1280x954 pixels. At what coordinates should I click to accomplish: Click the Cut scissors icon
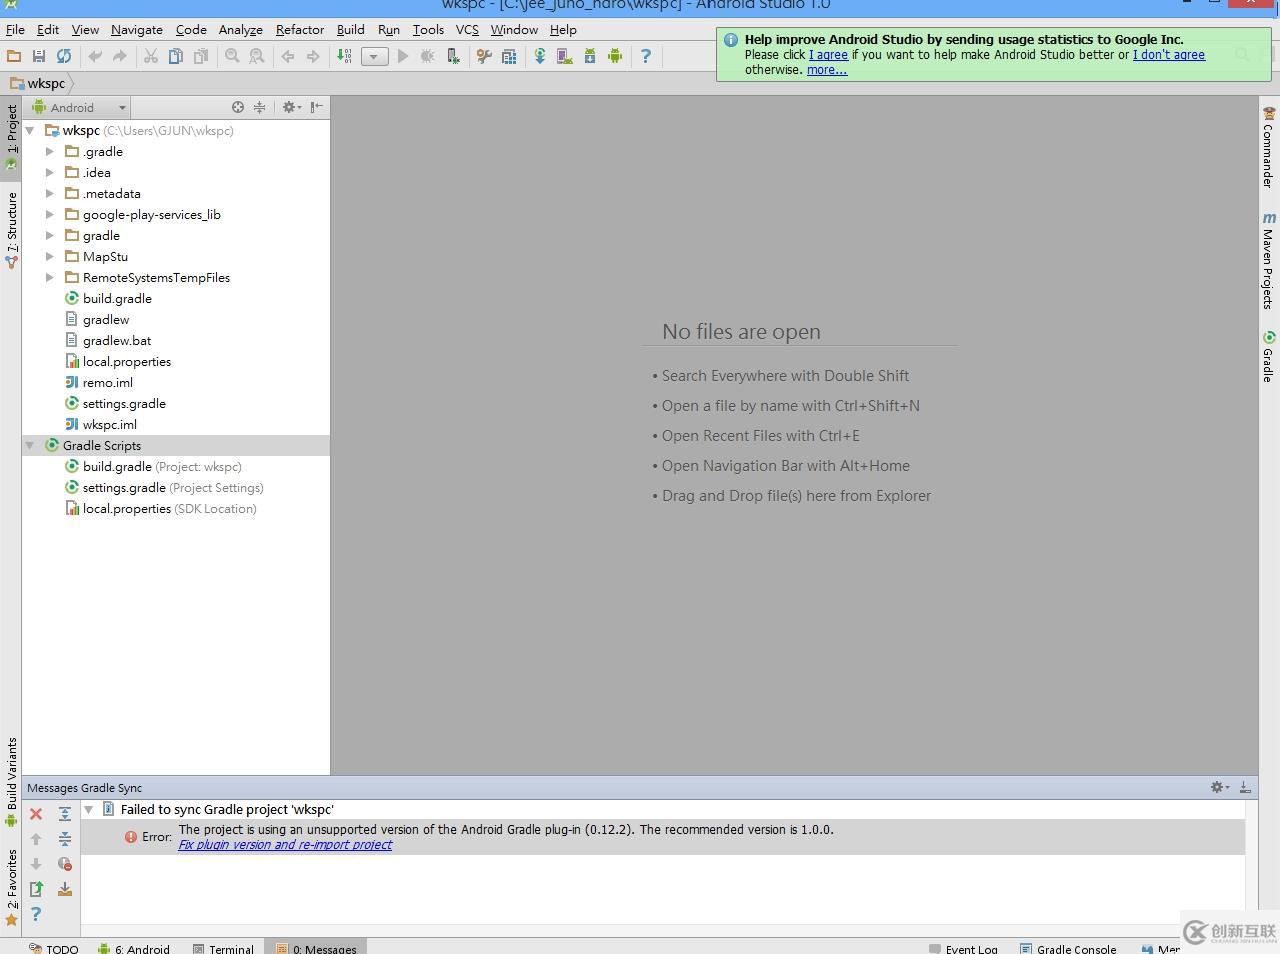pyautogui.click(x=151, y=56)
